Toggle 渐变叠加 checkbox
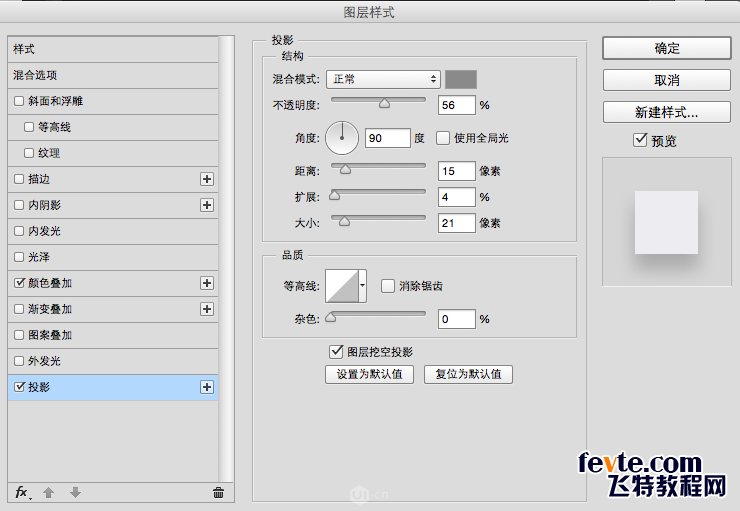 (x=19, y=309)
